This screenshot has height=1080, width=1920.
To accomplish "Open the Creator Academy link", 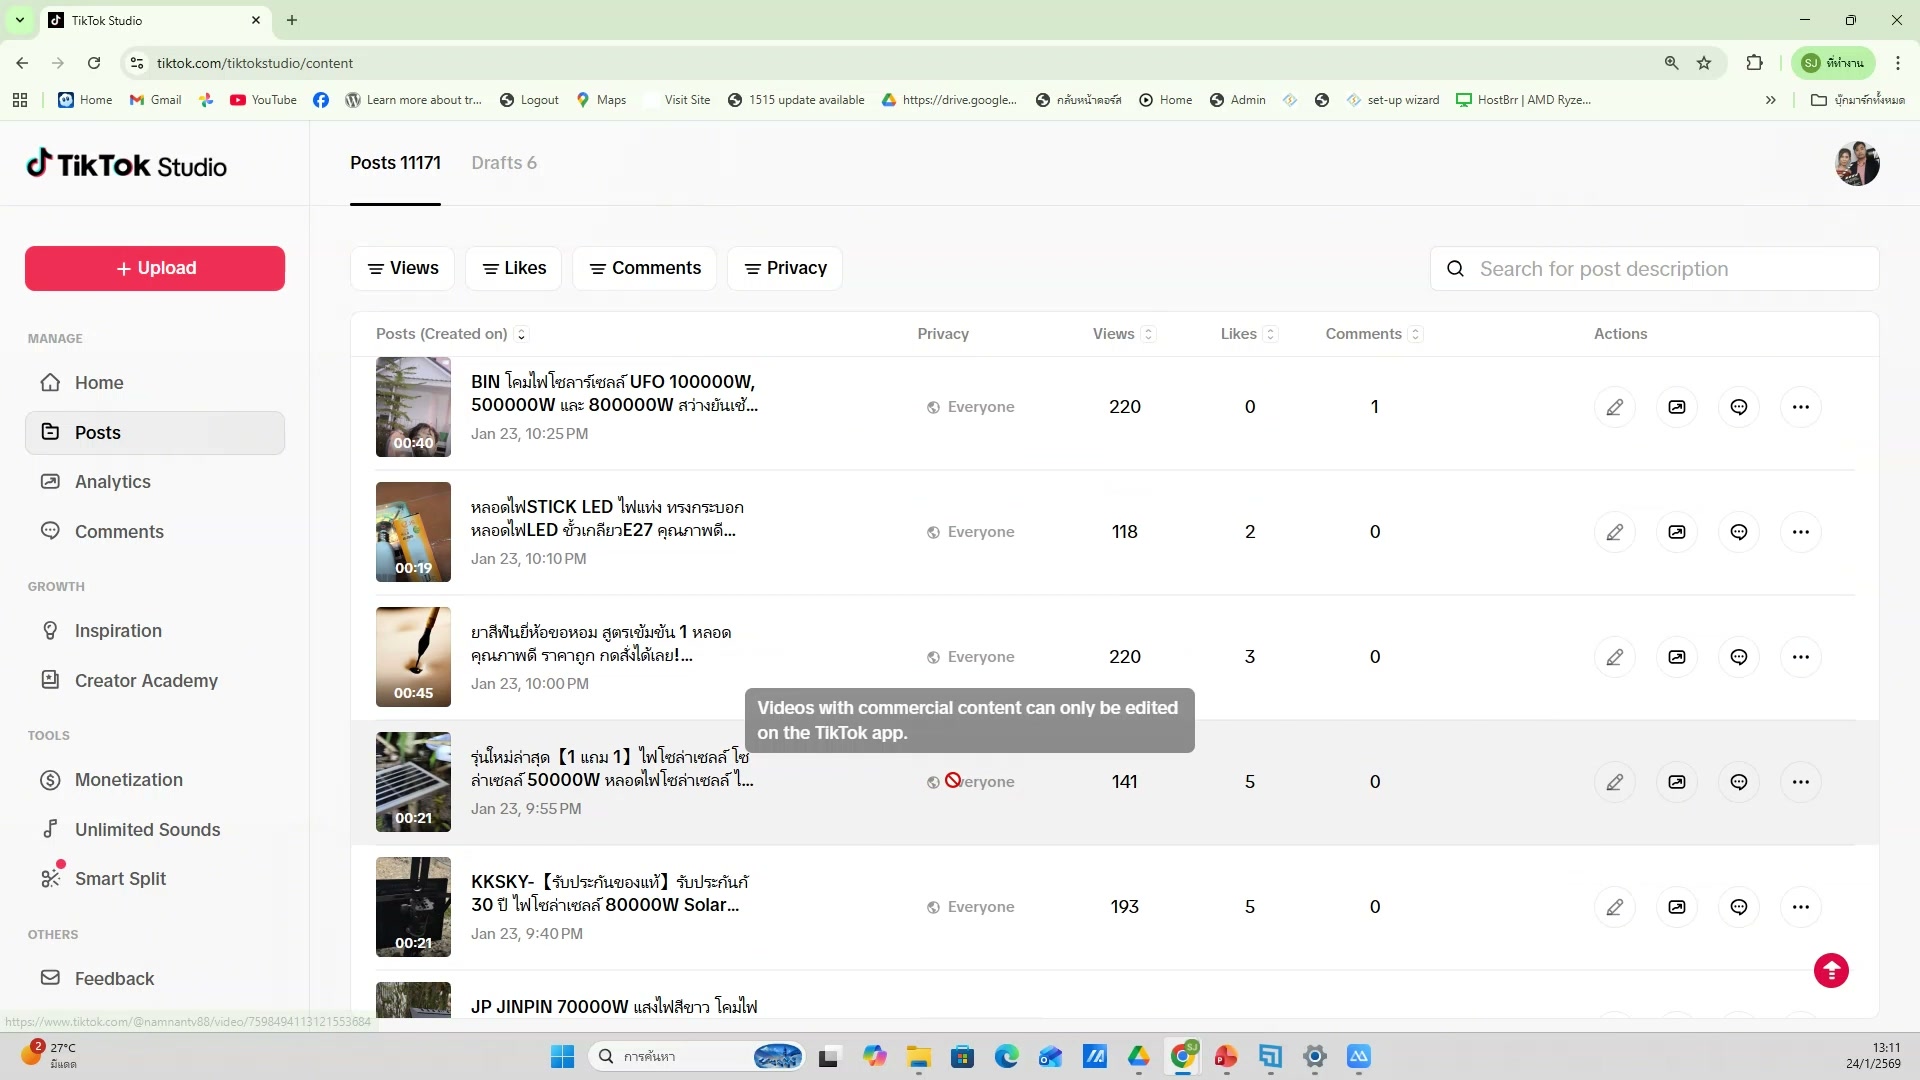I will click(x=146, y=681).
